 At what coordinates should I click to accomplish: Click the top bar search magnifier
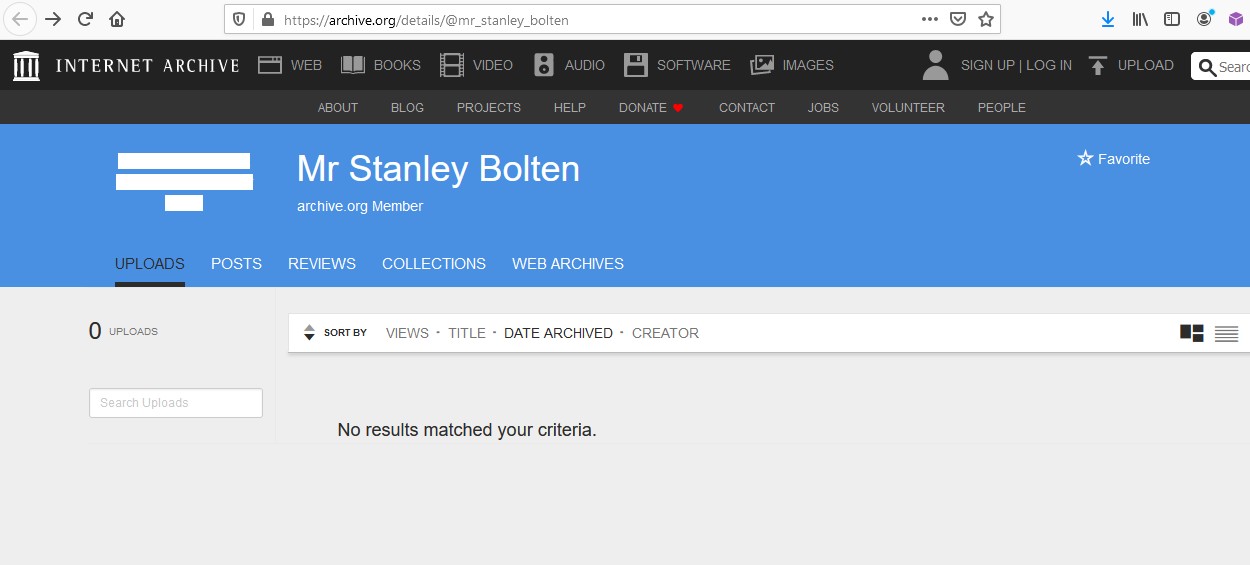click(1207, 66)
